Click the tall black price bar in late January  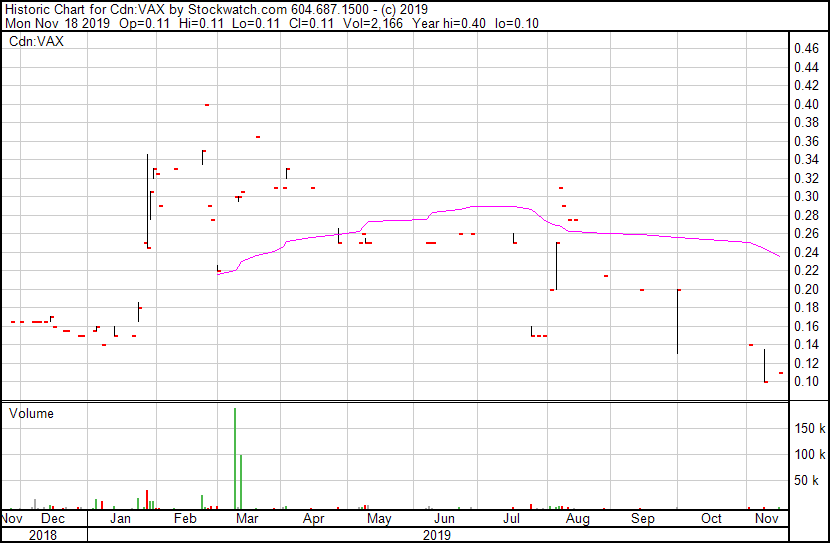(147, 200)
